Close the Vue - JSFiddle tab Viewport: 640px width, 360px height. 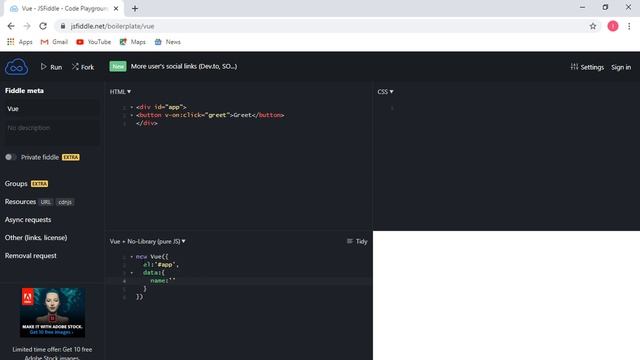(116, 9)
